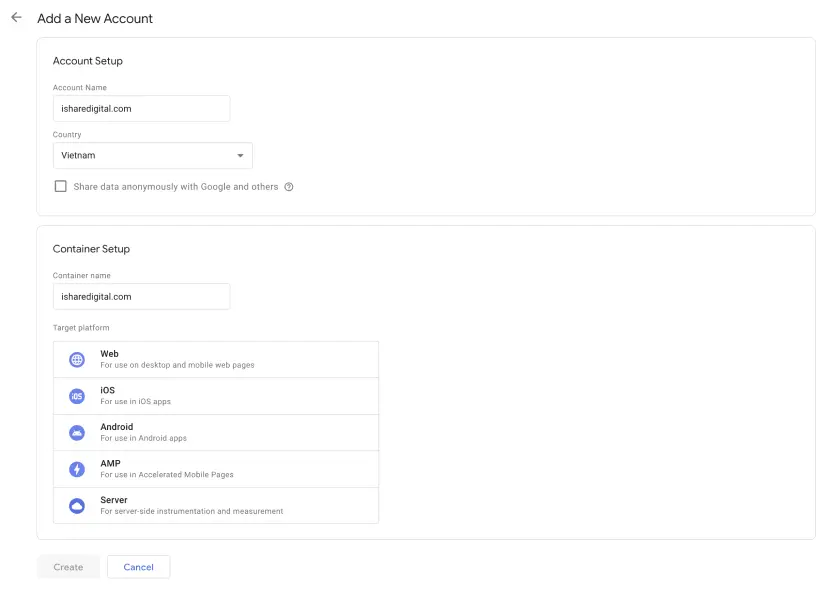This screenshot has width=826, height=591.
Task: Click 'For server-side instrumentation and measurement' text
Action: click(x=192, y=511)
